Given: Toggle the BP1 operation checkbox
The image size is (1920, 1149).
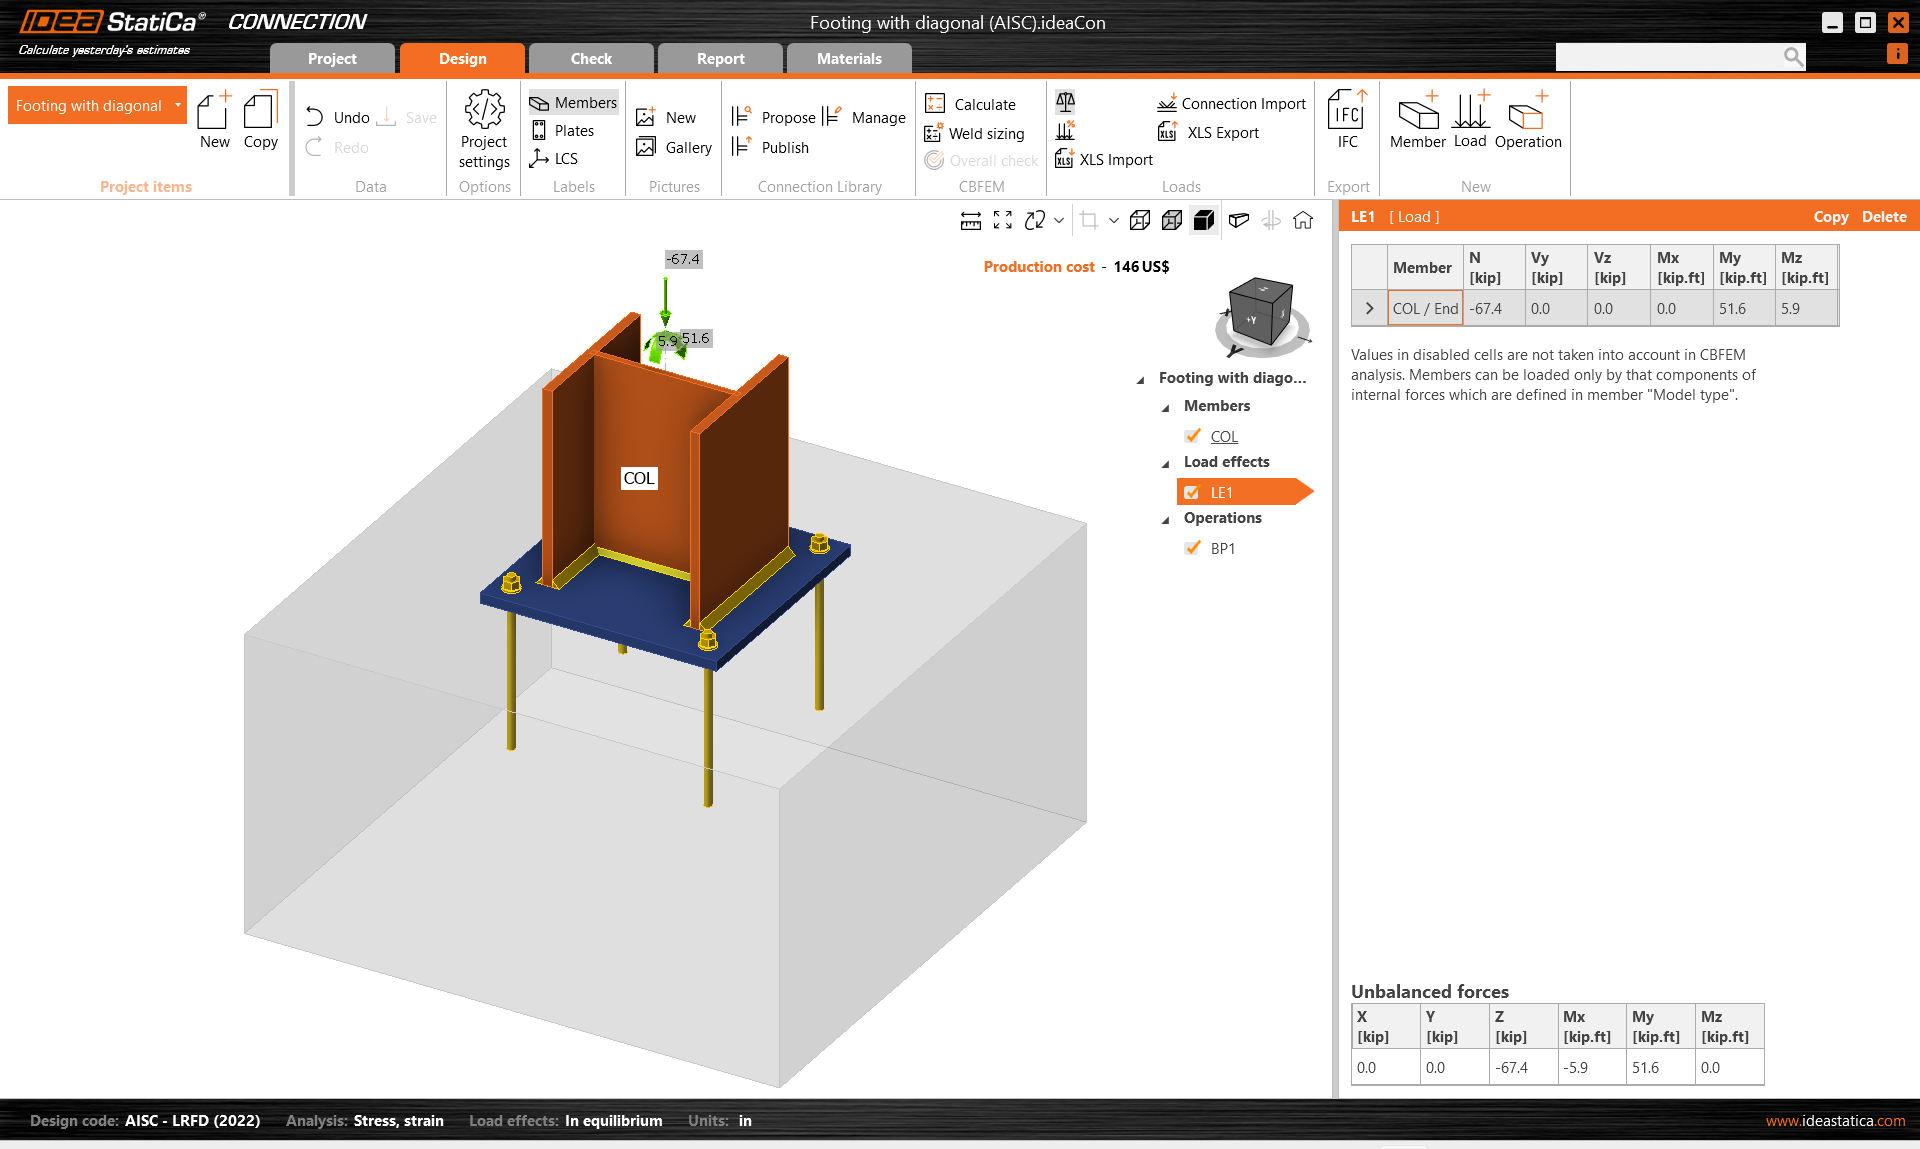Looking at the screenshot, I should tap(1192, 548).
